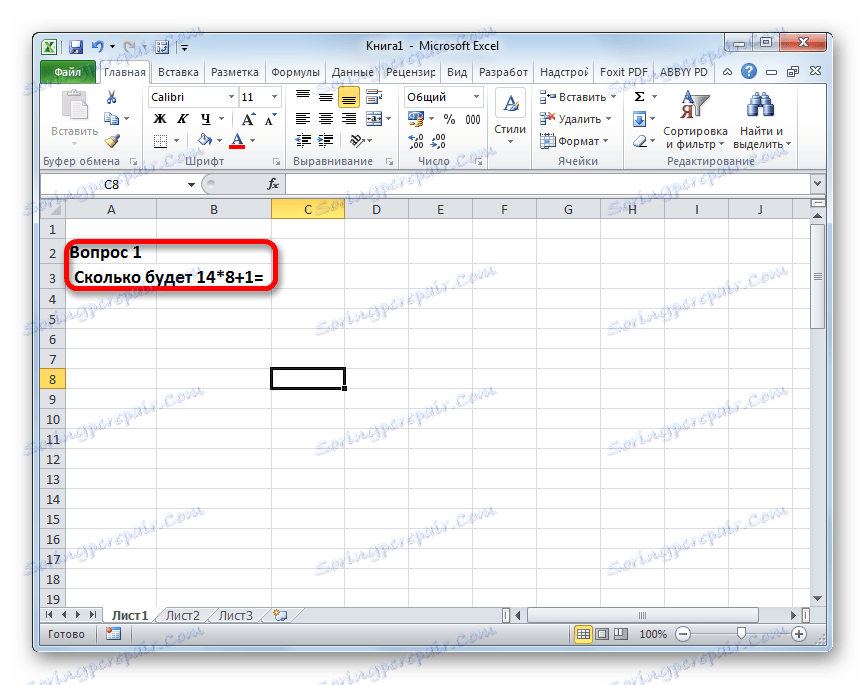Screen dimensions: 866x685
Task: Increase indent icon
Action: tap(326, 141)
